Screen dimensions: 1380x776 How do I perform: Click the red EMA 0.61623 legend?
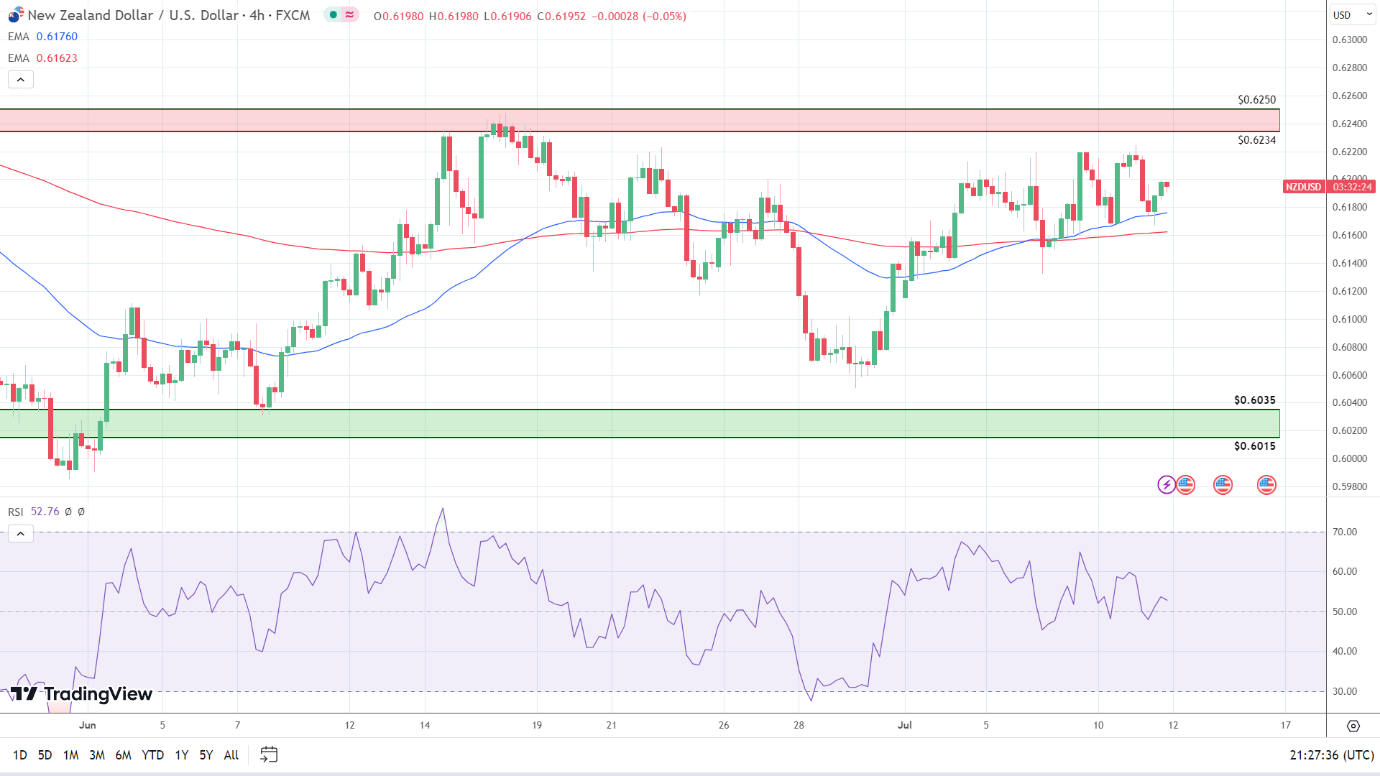pos(43,58)
